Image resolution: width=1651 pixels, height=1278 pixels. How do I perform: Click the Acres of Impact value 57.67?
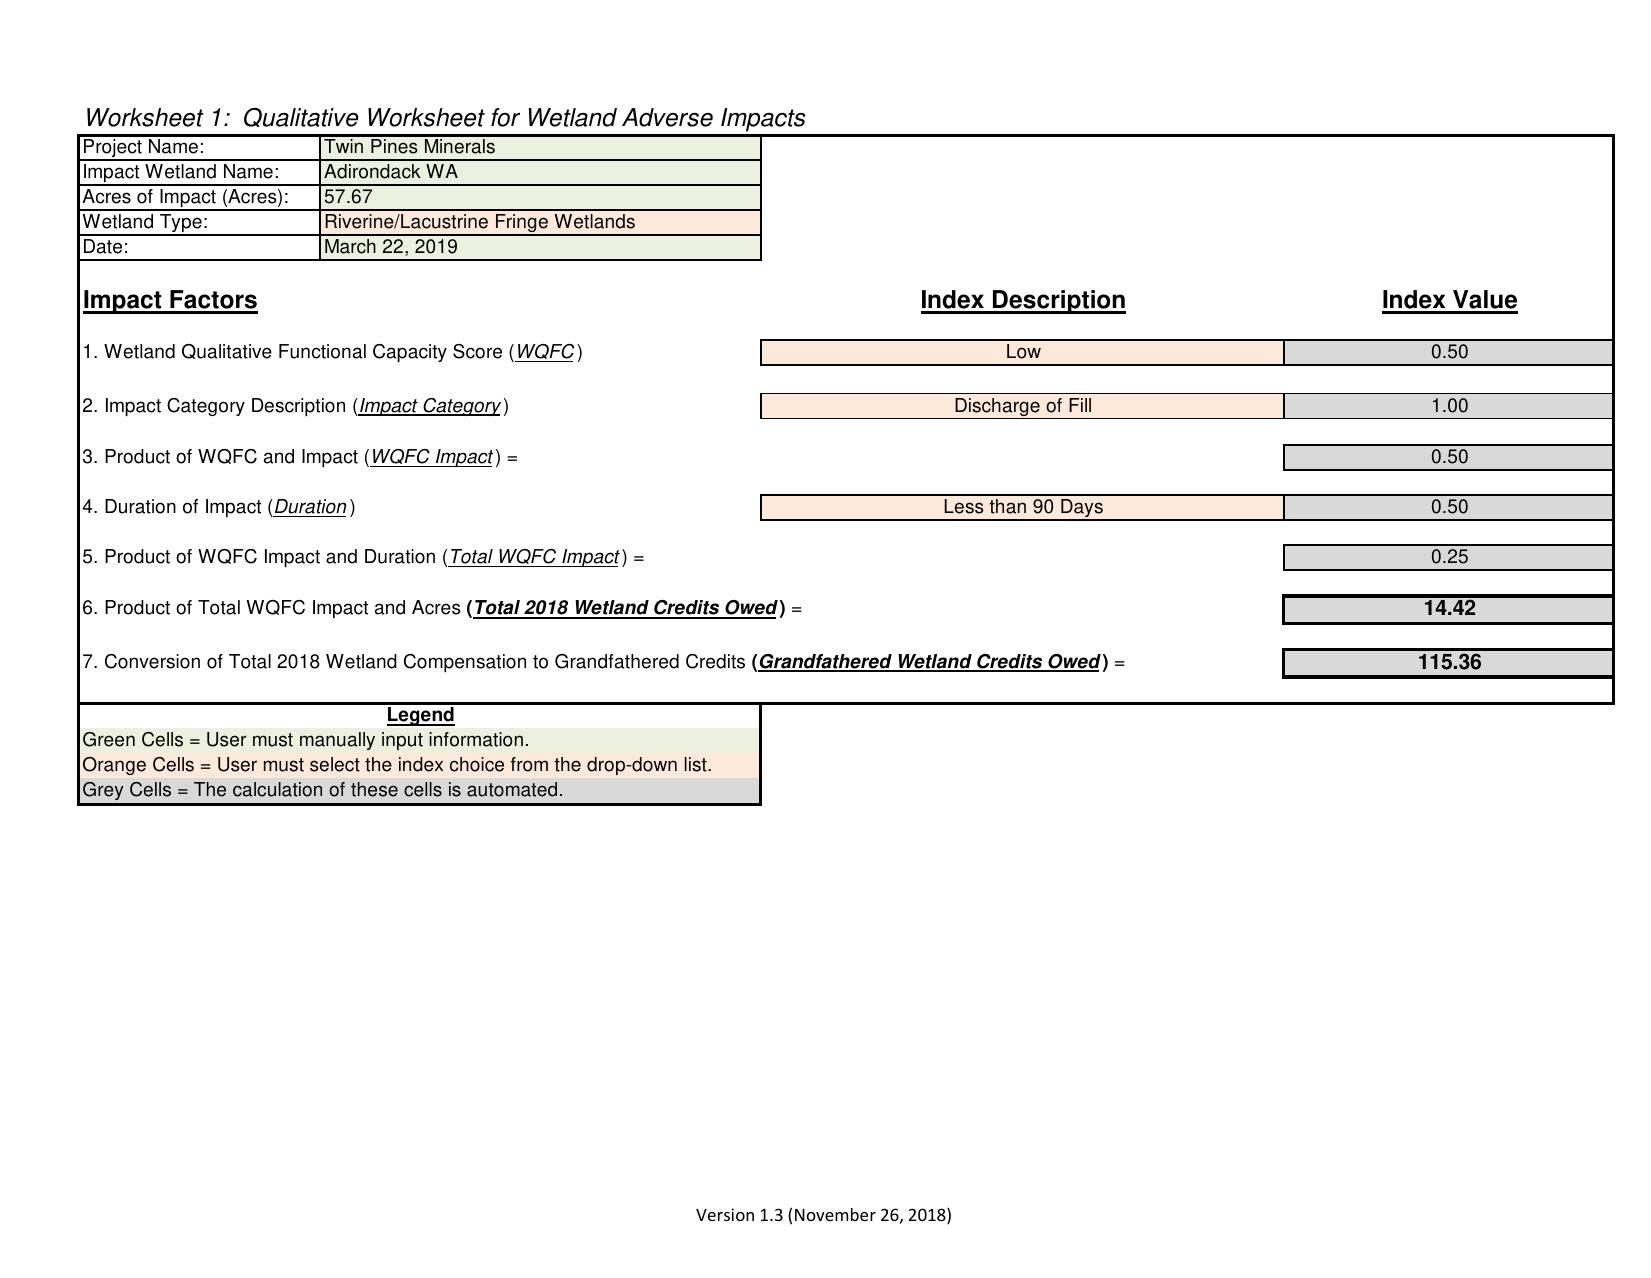540,197
